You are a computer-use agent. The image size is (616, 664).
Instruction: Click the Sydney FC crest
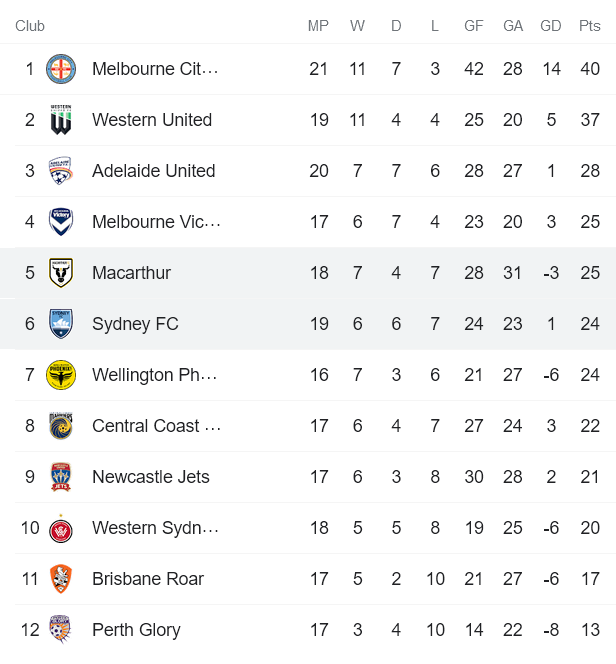click(61, 324)
